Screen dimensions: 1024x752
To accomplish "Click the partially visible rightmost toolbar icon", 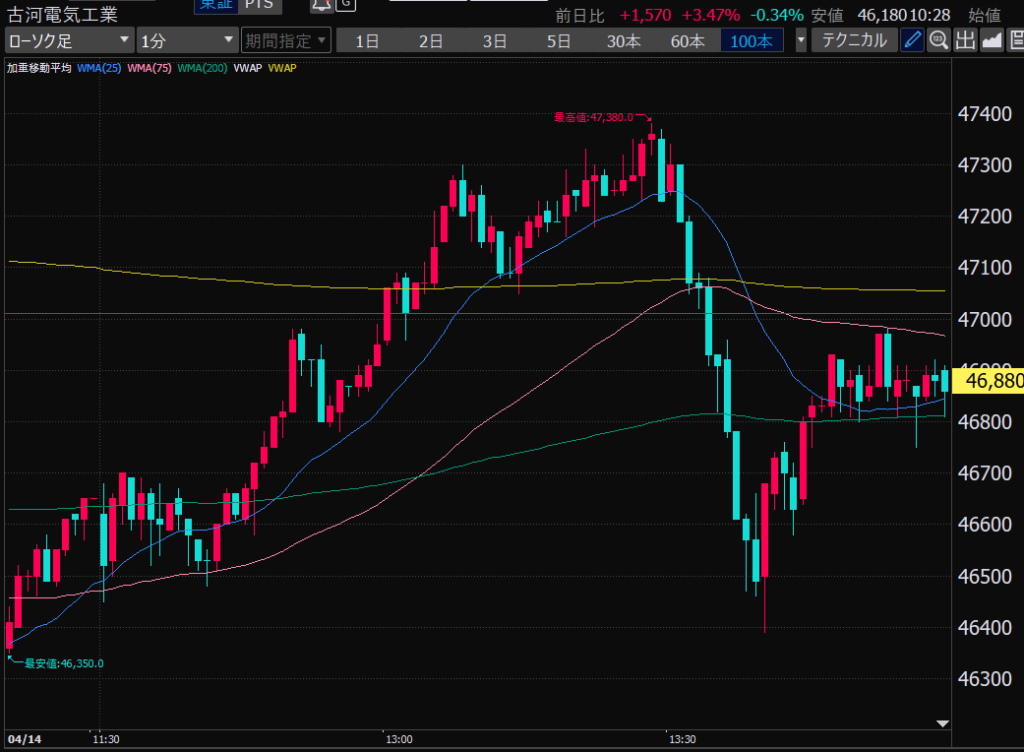I will tap(1016, 40).
